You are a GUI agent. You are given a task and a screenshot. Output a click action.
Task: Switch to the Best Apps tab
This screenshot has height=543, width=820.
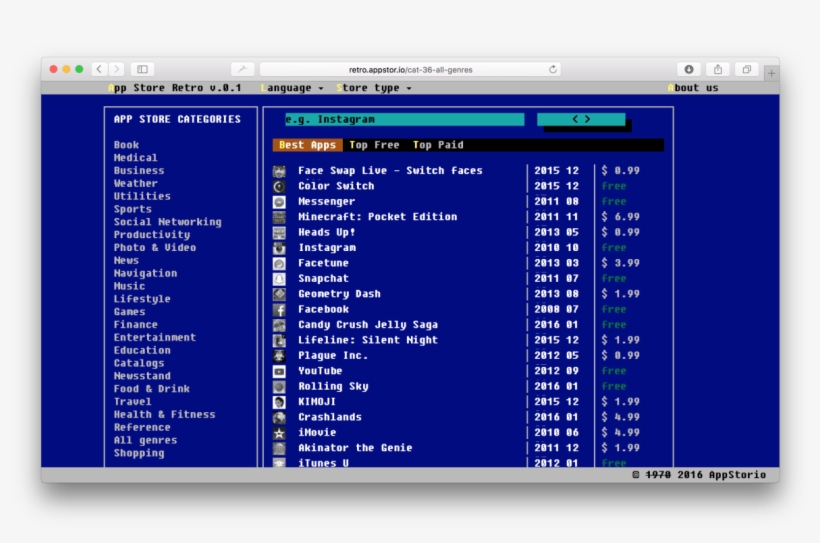pyautogui.click(x=308, y=145)
